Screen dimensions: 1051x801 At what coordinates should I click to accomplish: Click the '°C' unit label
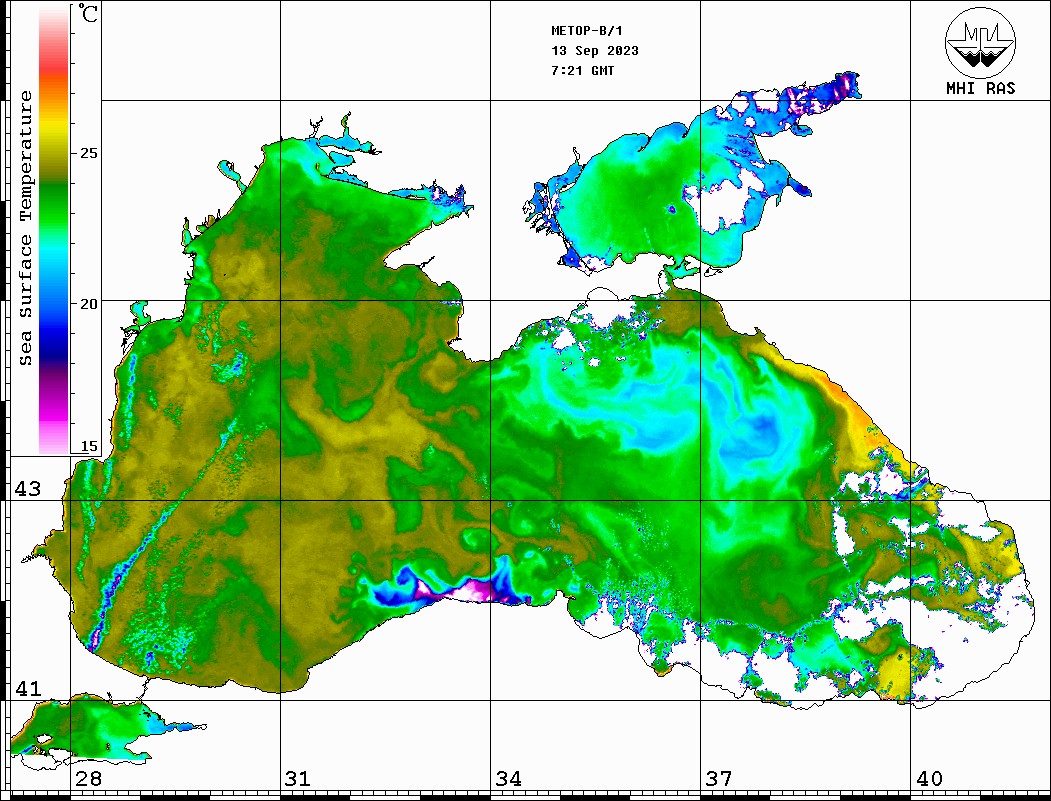tap(87, 13)
